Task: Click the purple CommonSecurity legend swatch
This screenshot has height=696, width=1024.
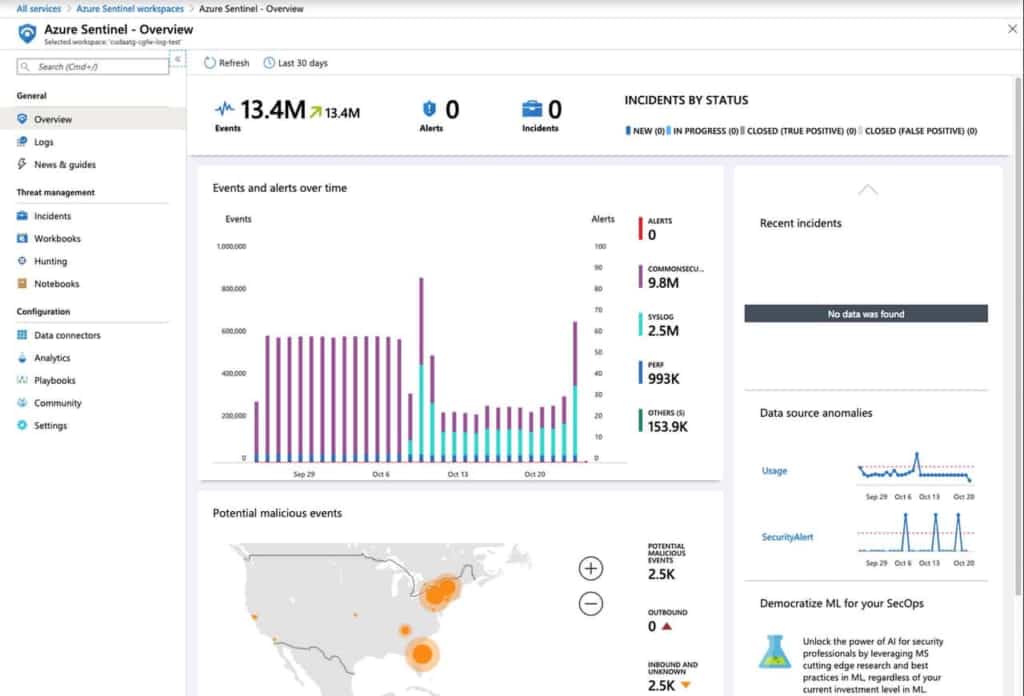Action: pyautogui.click(x=640, y=276)
